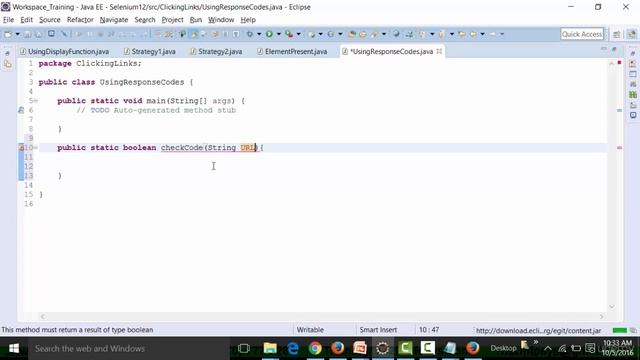Open the internal Web Browser globe icon

(396, 34)
